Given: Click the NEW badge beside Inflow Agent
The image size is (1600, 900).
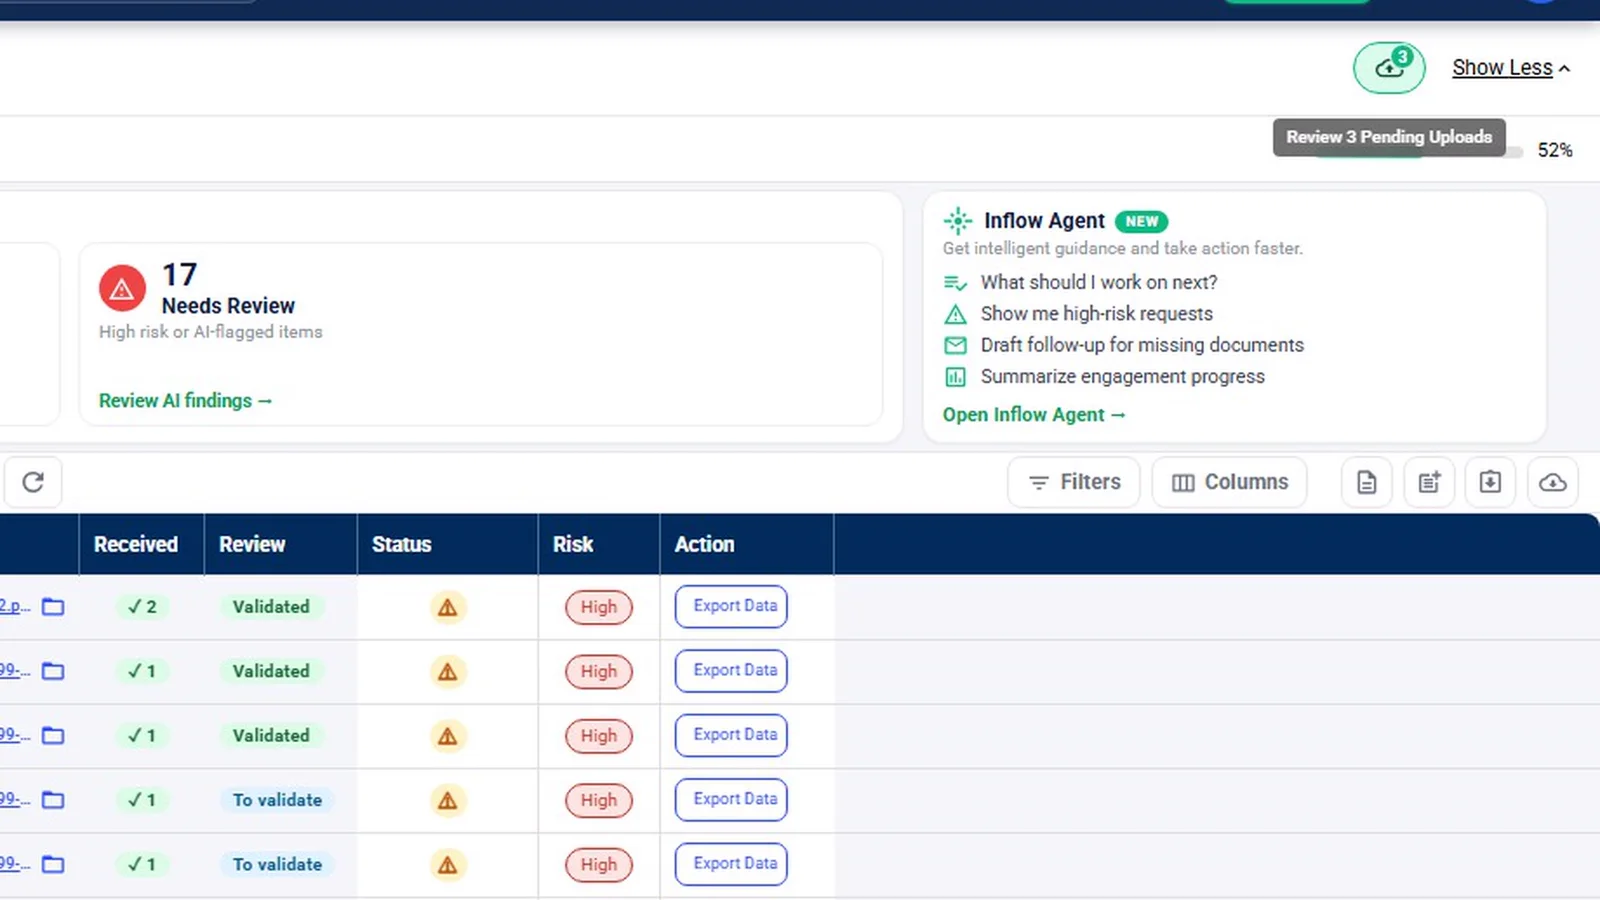Looking at the screenshot, I should click(x=1142, y=221).
